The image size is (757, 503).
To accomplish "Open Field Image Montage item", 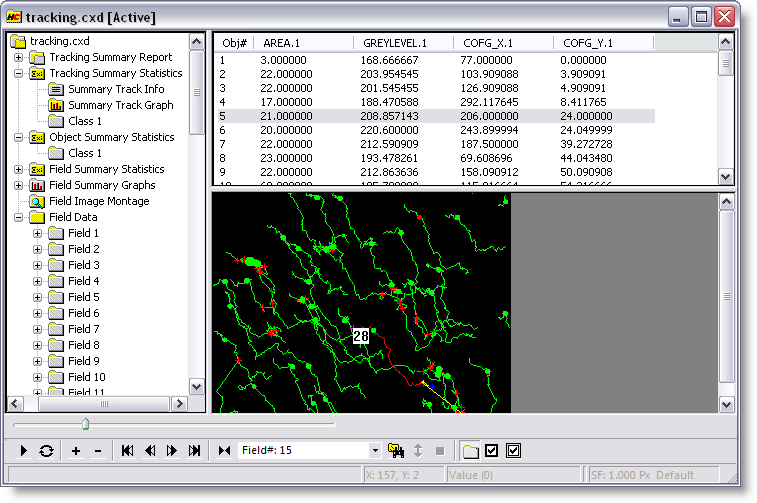I will 99,201.
